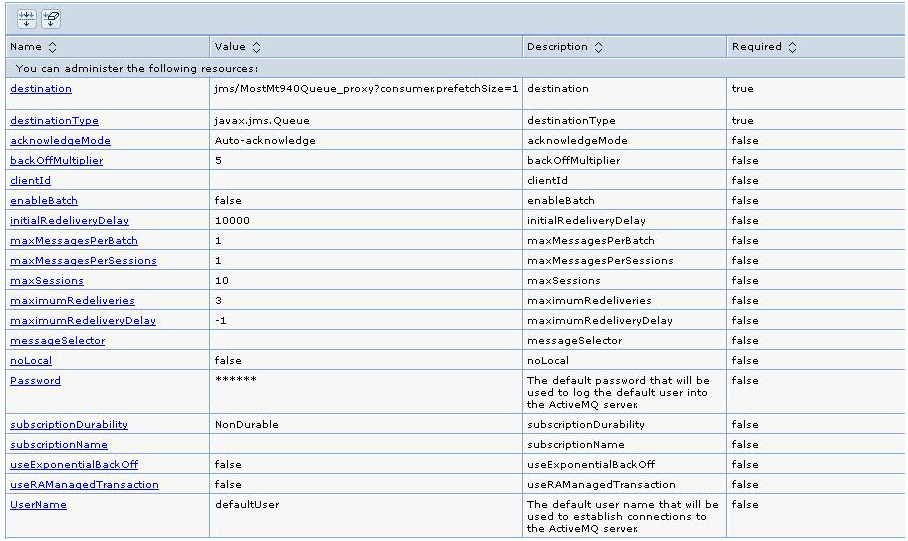Open the destination property link

point(41,89)
